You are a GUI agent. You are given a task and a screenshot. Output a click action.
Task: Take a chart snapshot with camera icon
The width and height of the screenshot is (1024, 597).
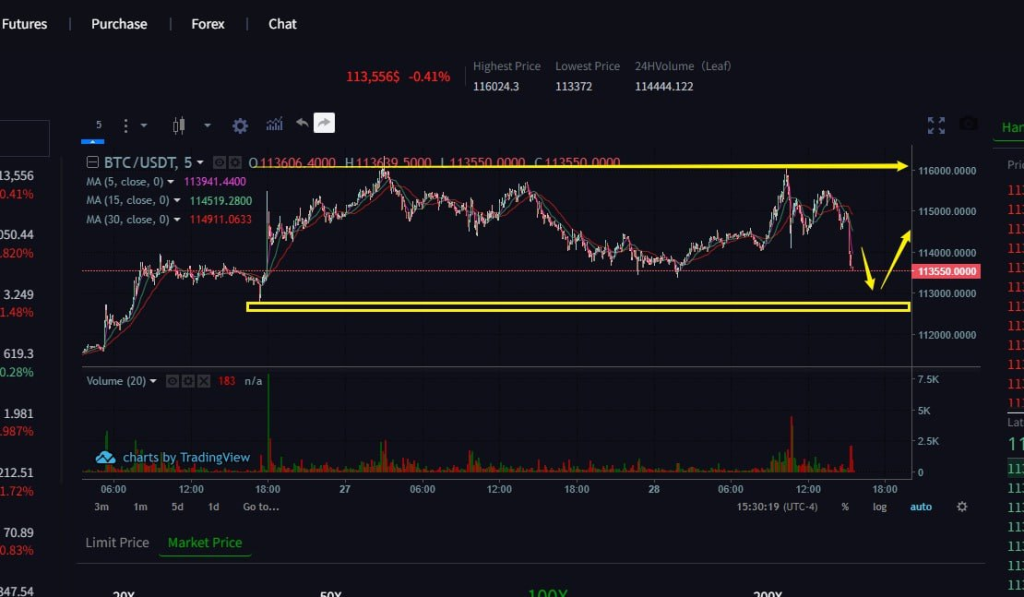click(x=968, y=124)
